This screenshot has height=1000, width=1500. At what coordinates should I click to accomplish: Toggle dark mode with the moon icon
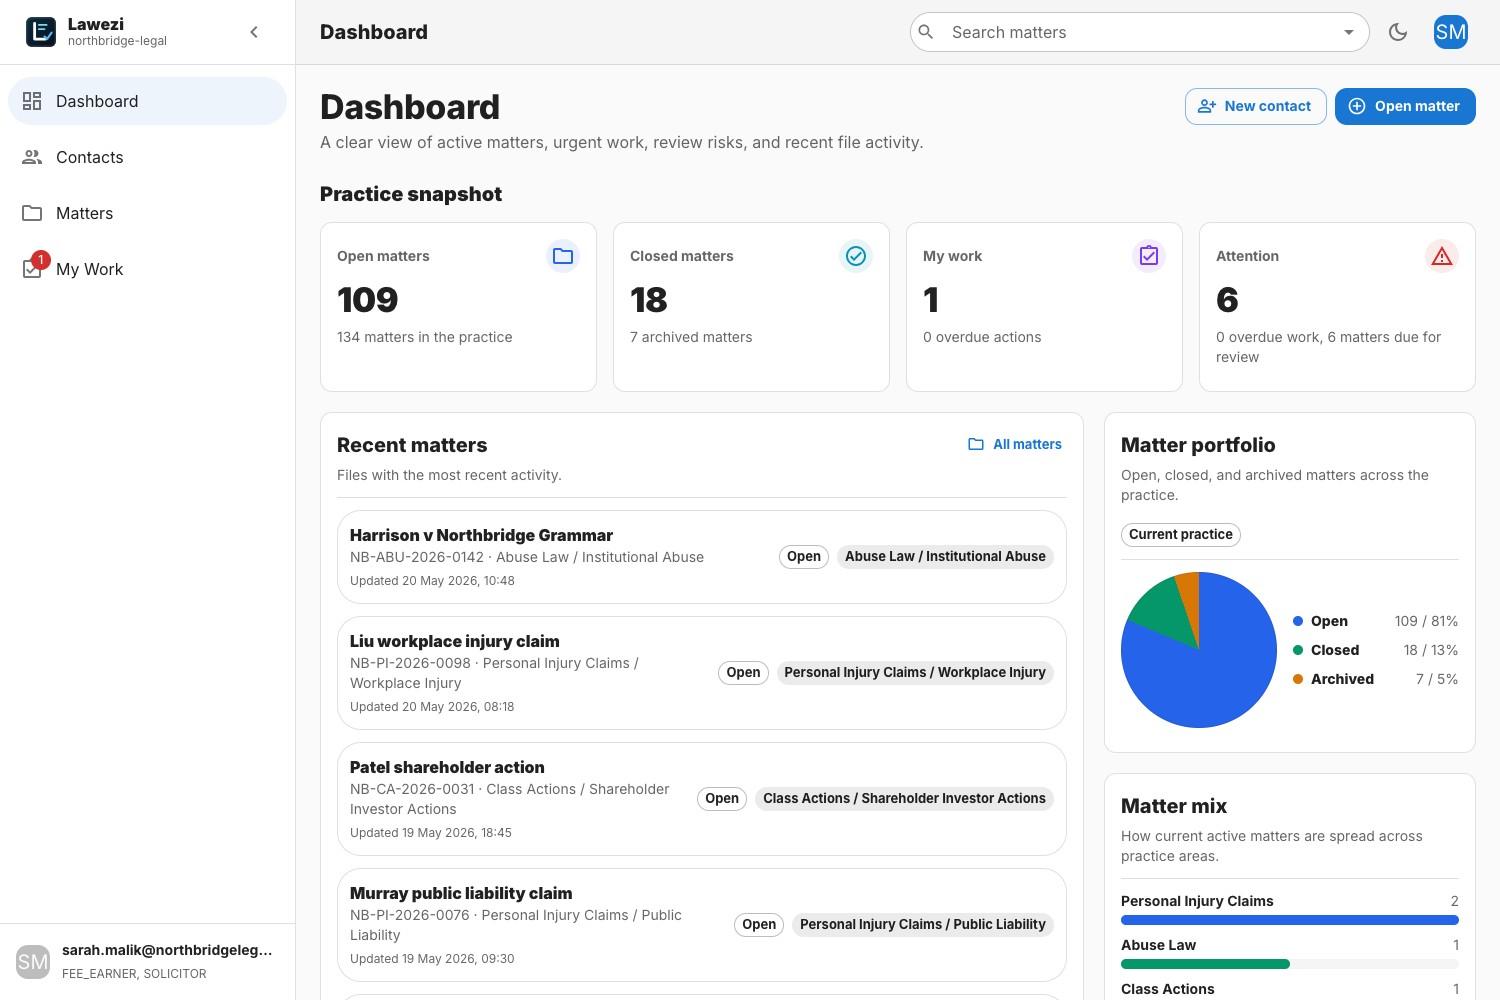coord(1398,32)
